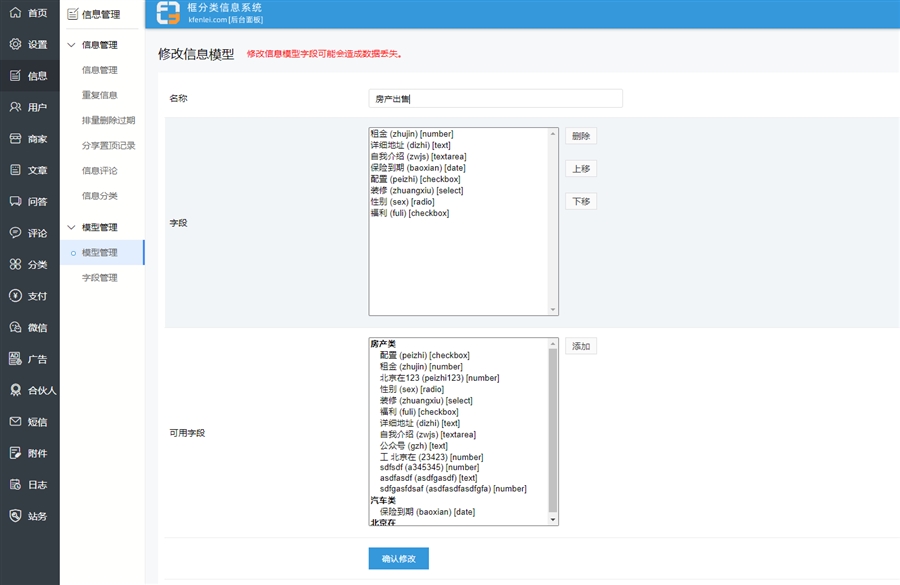Click the 删除 button beside fields
This screenshot has height=585, width=900.
[580, 136]
